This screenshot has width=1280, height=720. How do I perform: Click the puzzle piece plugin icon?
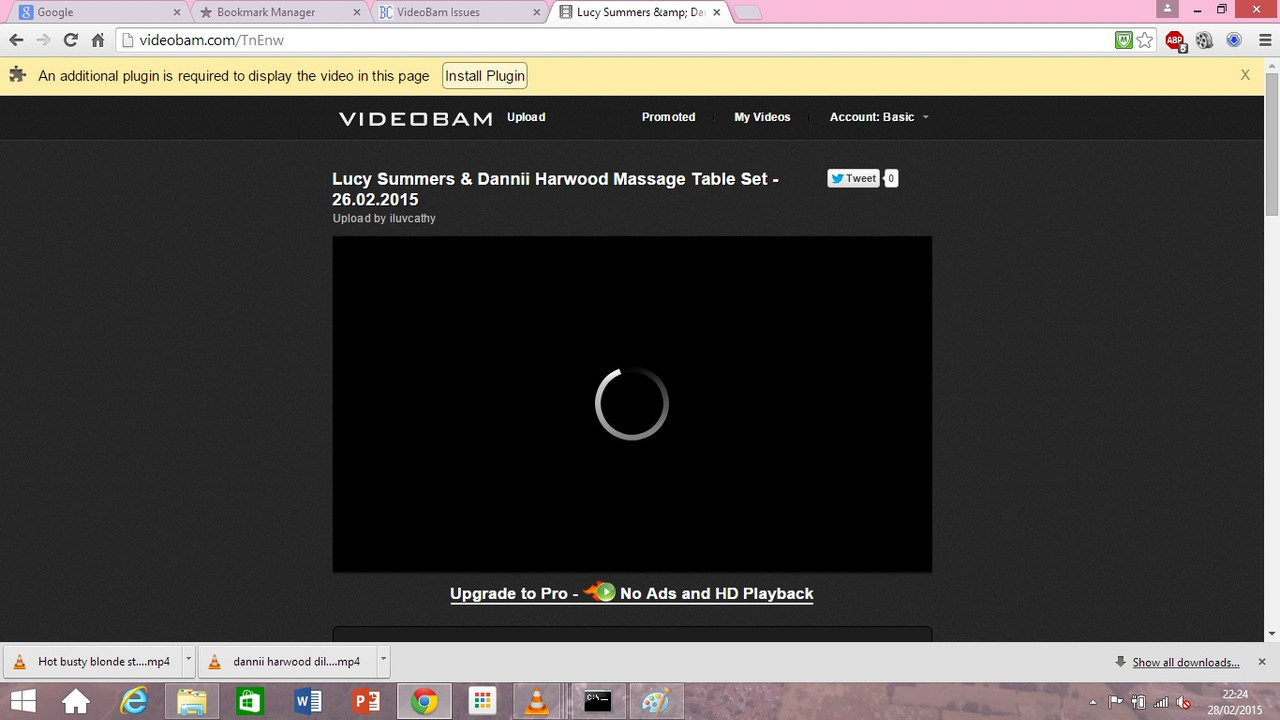[17, 75]
